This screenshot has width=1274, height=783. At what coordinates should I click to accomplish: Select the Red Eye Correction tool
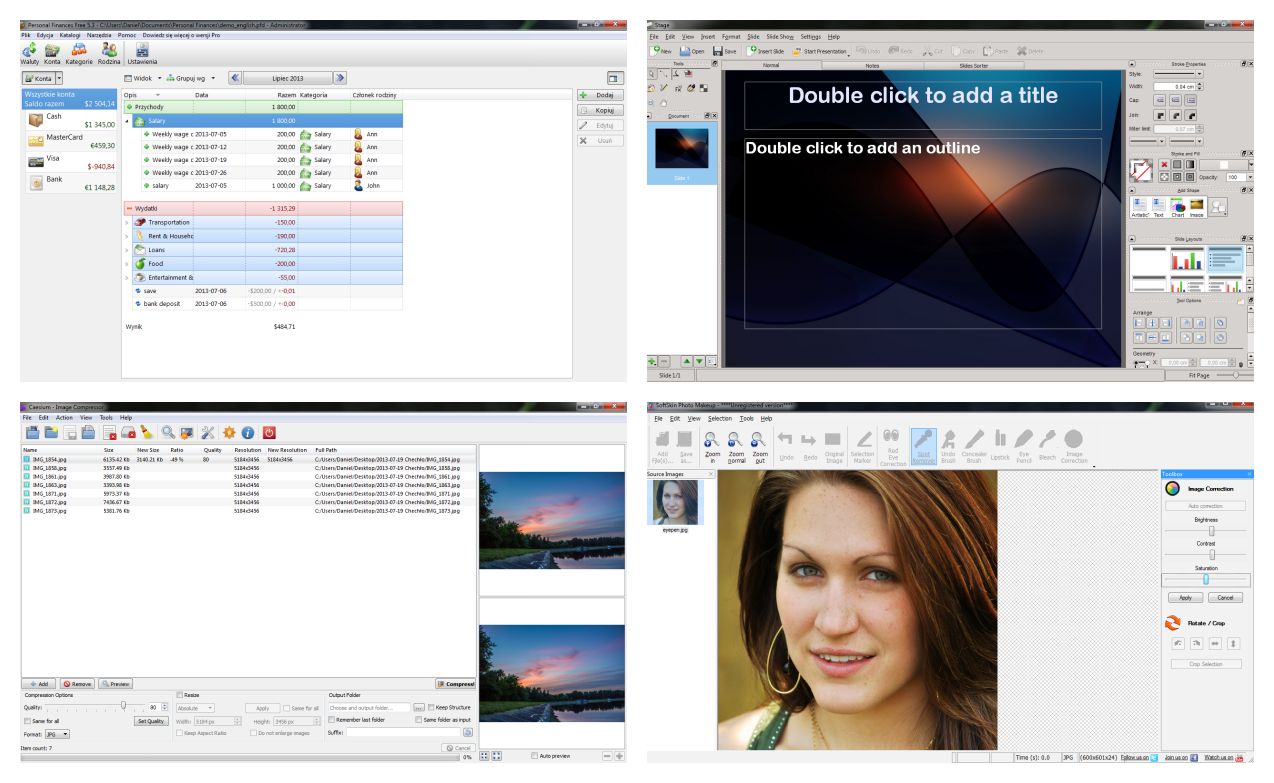pyautogui.click(x=892, y=447)
